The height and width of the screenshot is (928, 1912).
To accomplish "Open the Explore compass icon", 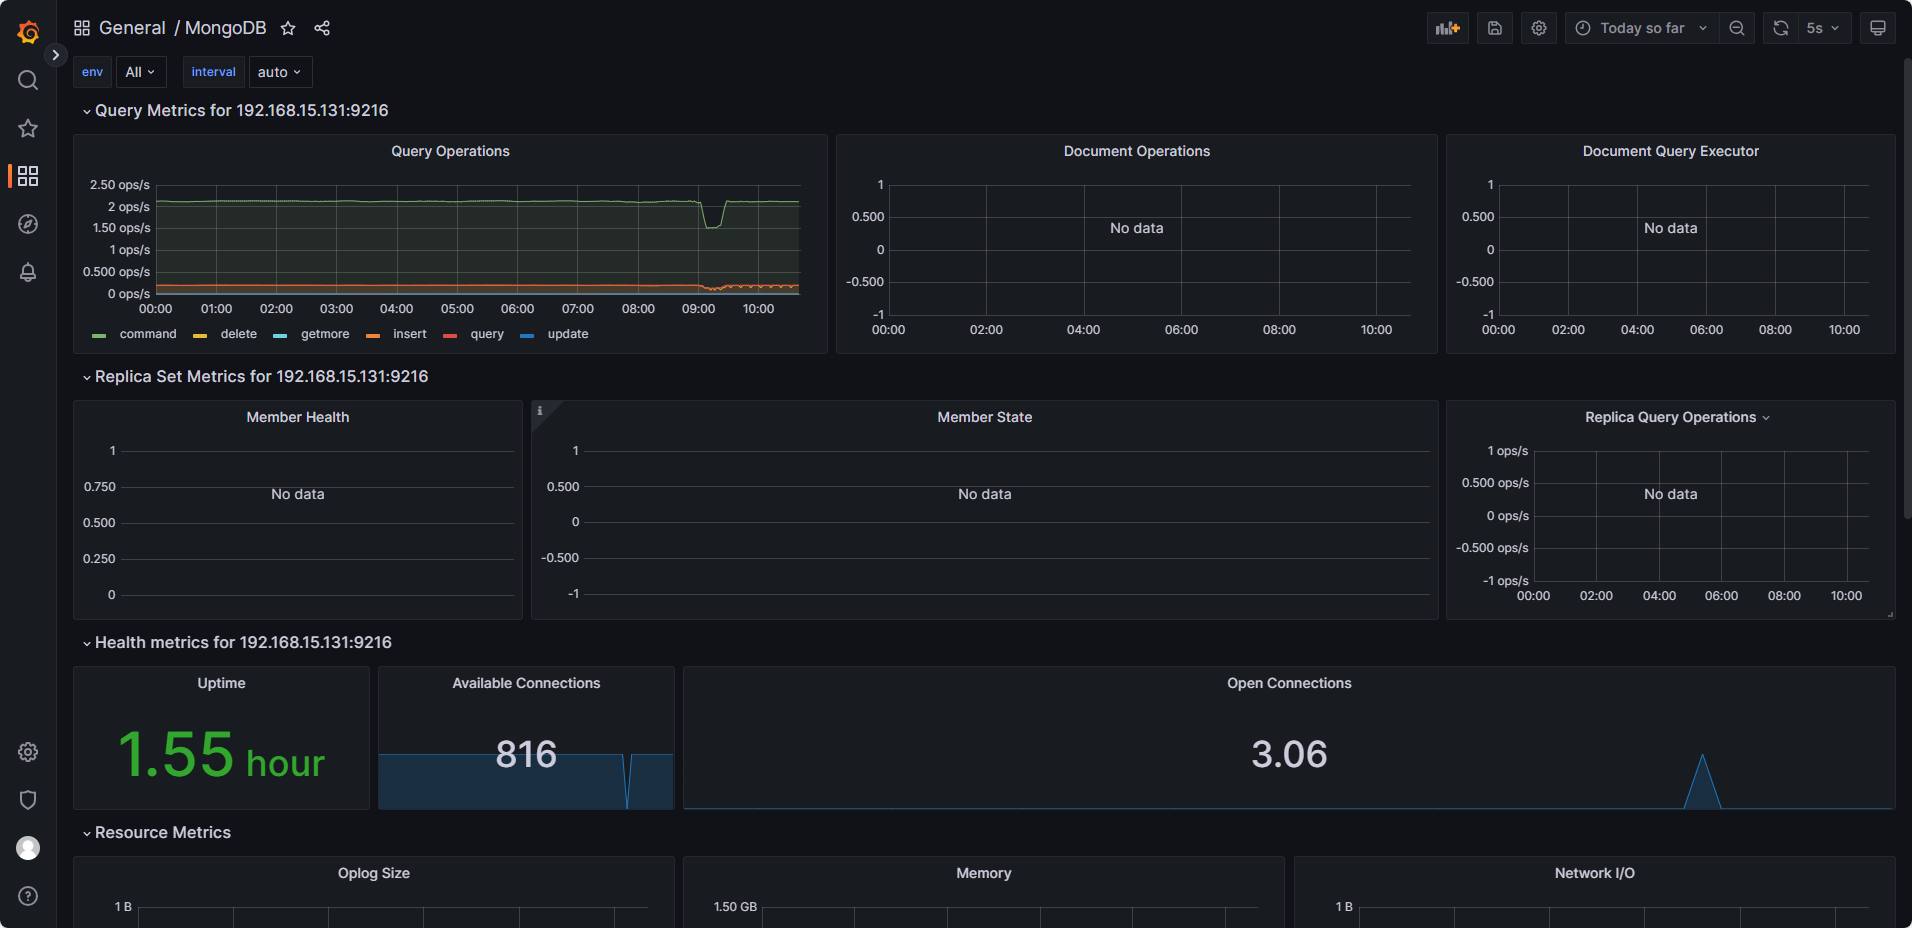I will click(28, 224).
